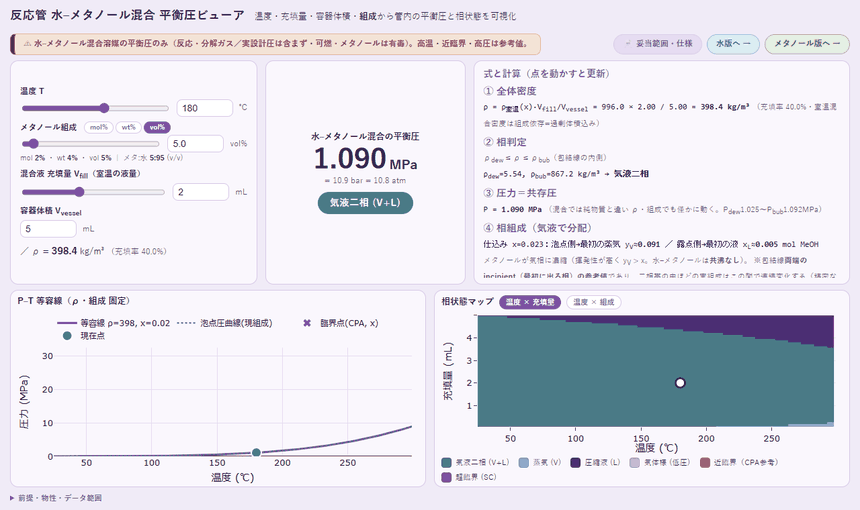Click the methanol composition slider handle
The height and width of the screenshot is (510, 860).
pos(33,144)
